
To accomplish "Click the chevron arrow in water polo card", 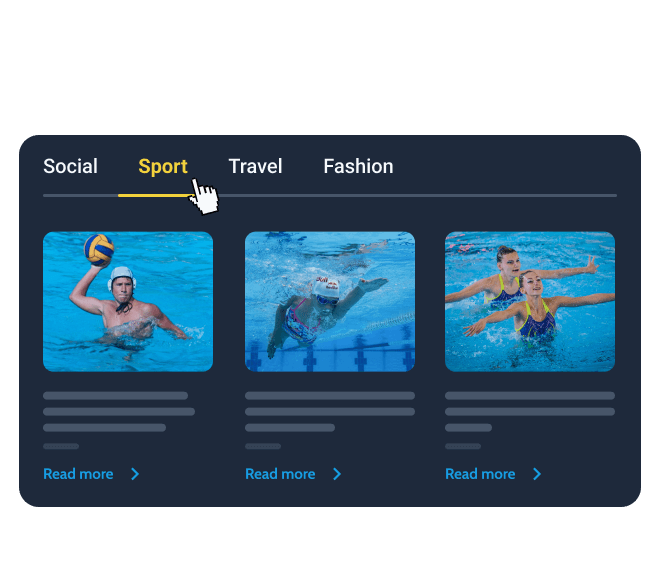I will (x=135, y=474).
